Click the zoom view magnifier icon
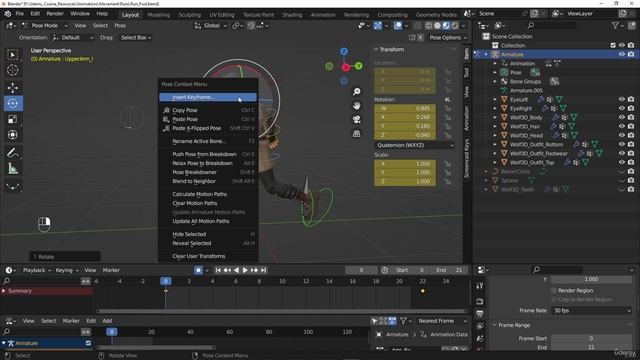The image size is (640, 360). [356, 91]
